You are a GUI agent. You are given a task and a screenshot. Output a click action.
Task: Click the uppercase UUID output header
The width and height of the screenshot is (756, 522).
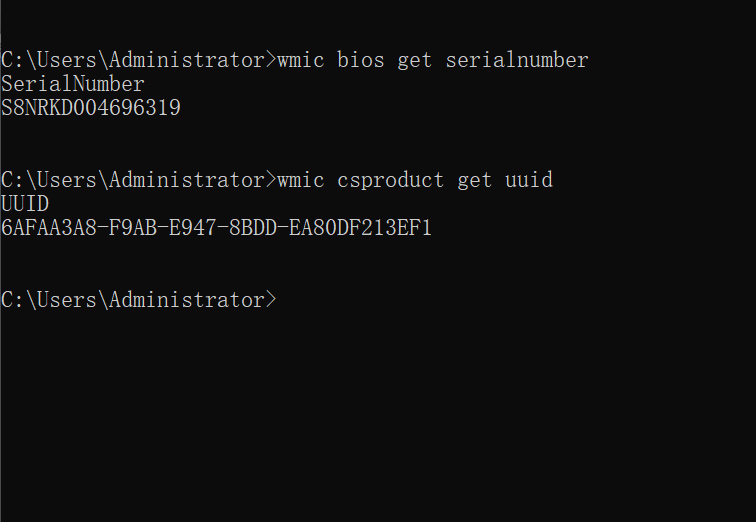[x=25, y=204]
